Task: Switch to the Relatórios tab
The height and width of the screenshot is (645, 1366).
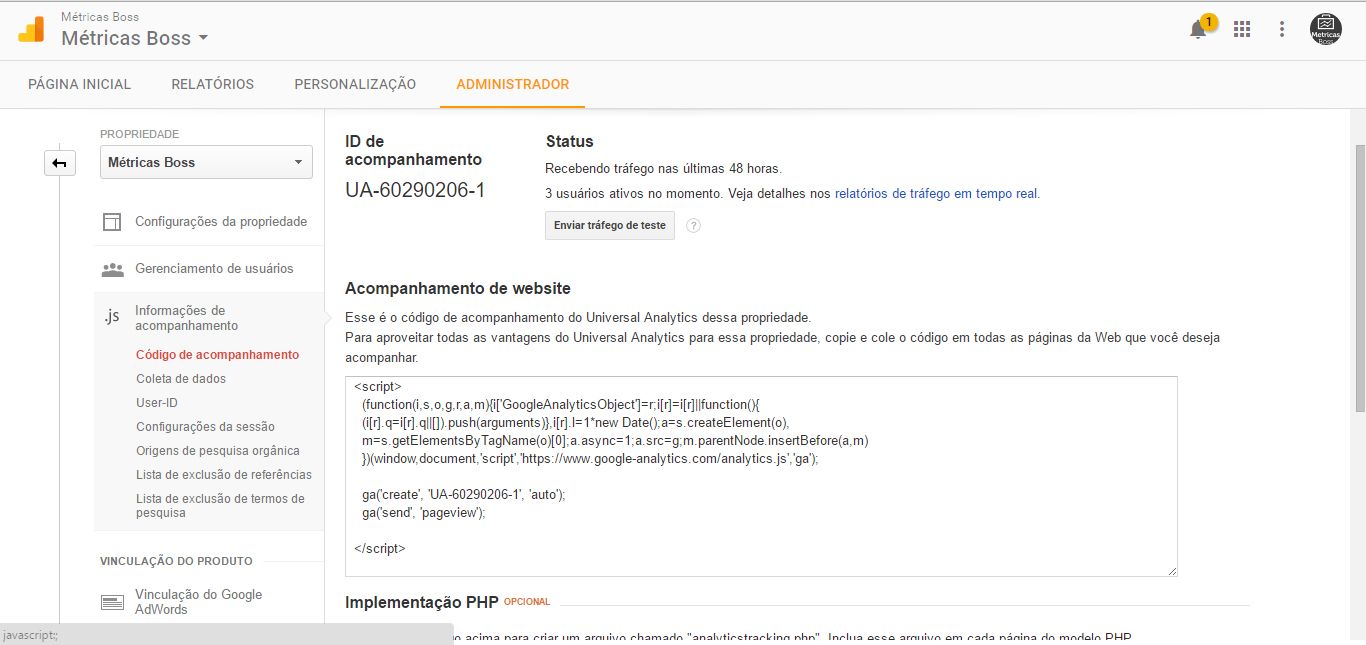Action: (212, 84)
